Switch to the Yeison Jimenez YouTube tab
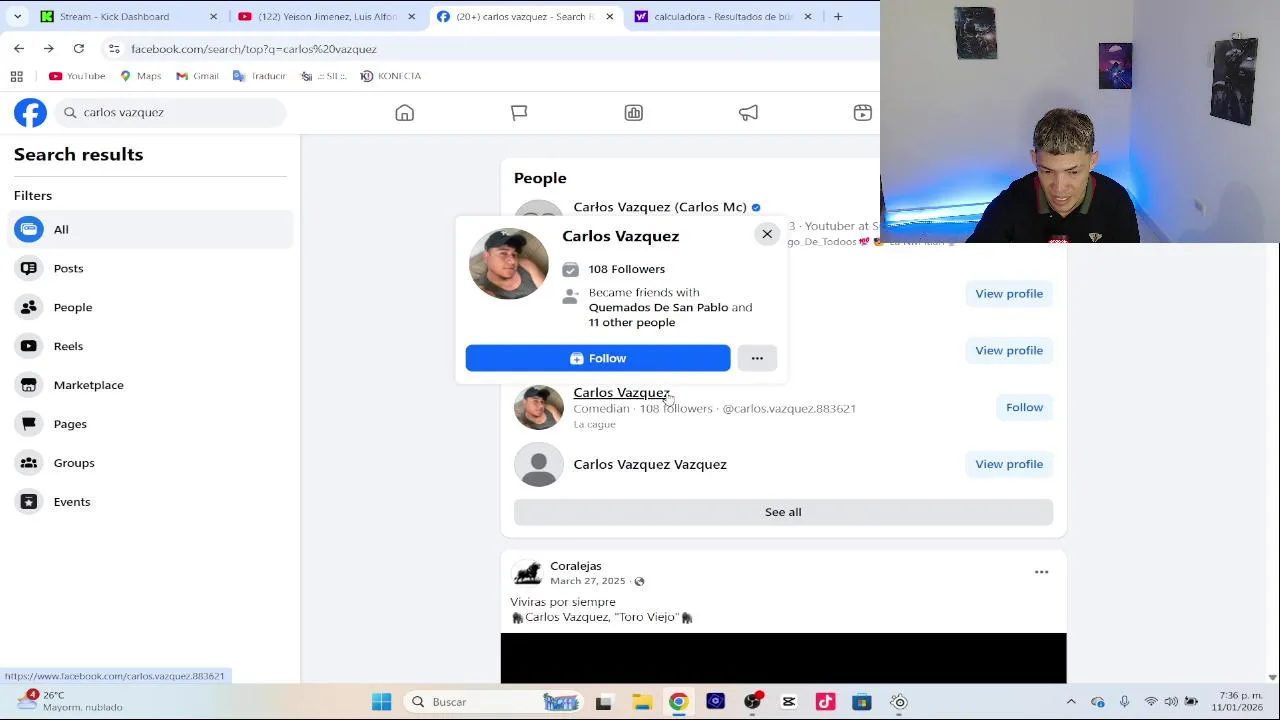Image resolution: width=1280 pixels, height=720 pixels. coord(327,17)
